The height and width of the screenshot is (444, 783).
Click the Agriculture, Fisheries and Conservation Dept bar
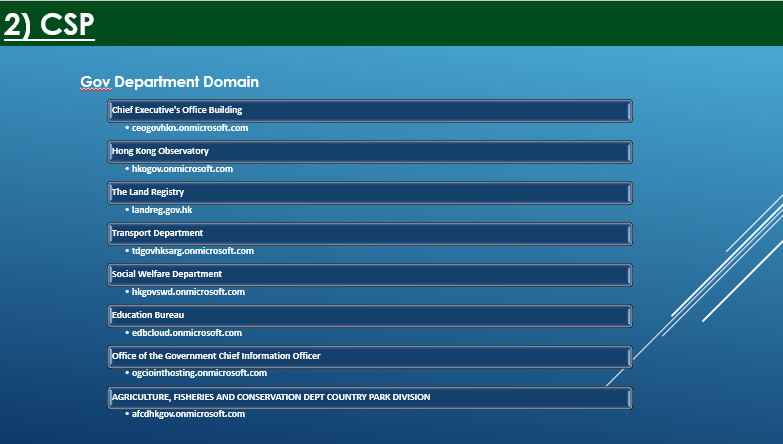[370, 398]
